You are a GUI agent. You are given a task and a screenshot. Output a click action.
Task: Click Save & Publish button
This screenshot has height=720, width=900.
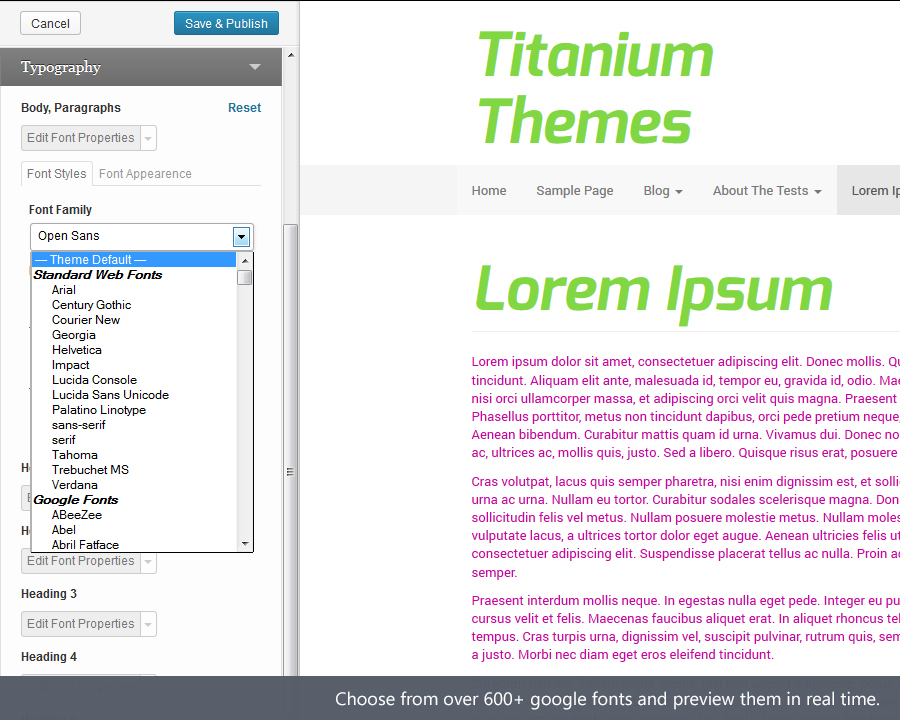click(x=226, y=24)
